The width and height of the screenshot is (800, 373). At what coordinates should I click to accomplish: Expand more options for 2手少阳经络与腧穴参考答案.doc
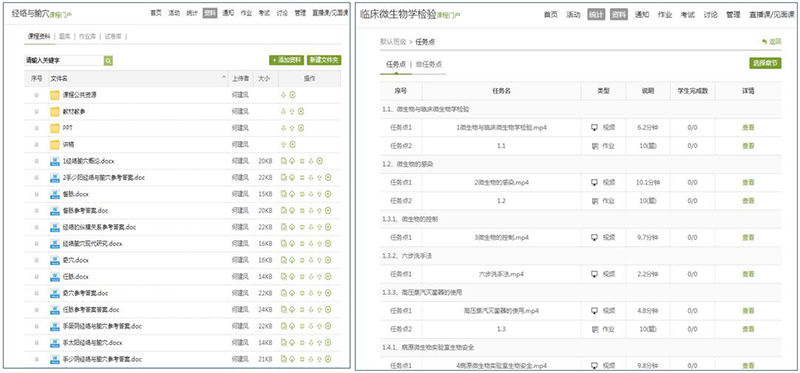click(328, 178)
